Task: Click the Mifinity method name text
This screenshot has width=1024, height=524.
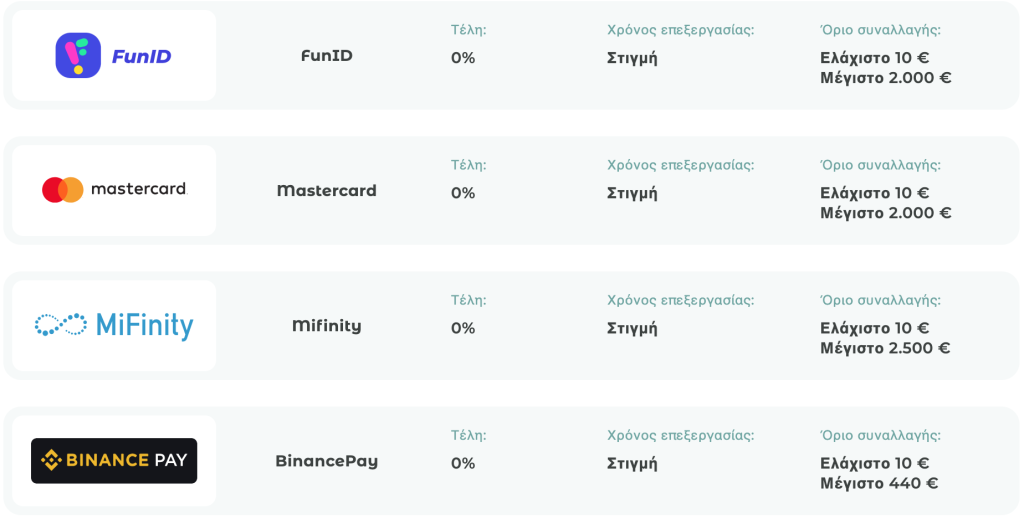Action: (327, 325)
